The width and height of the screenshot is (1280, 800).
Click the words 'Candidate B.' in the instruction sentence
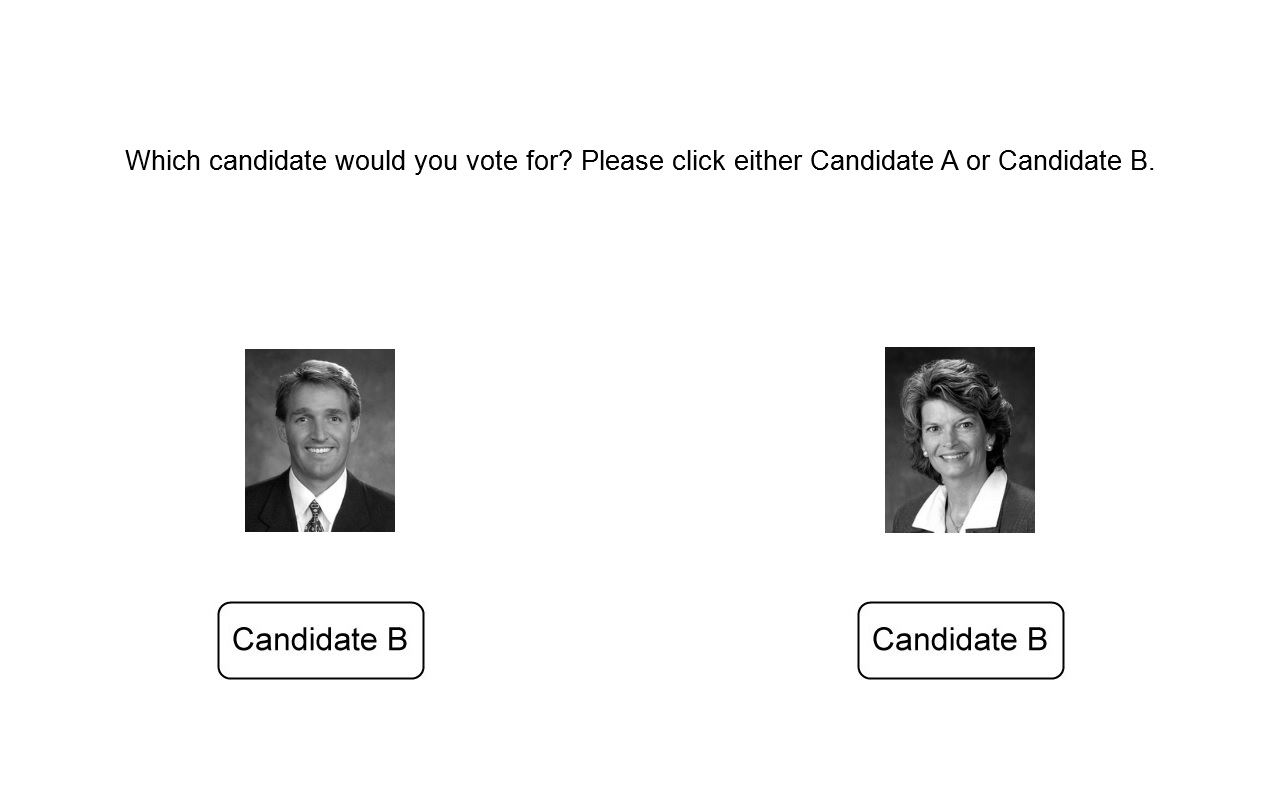[1077, 161]
